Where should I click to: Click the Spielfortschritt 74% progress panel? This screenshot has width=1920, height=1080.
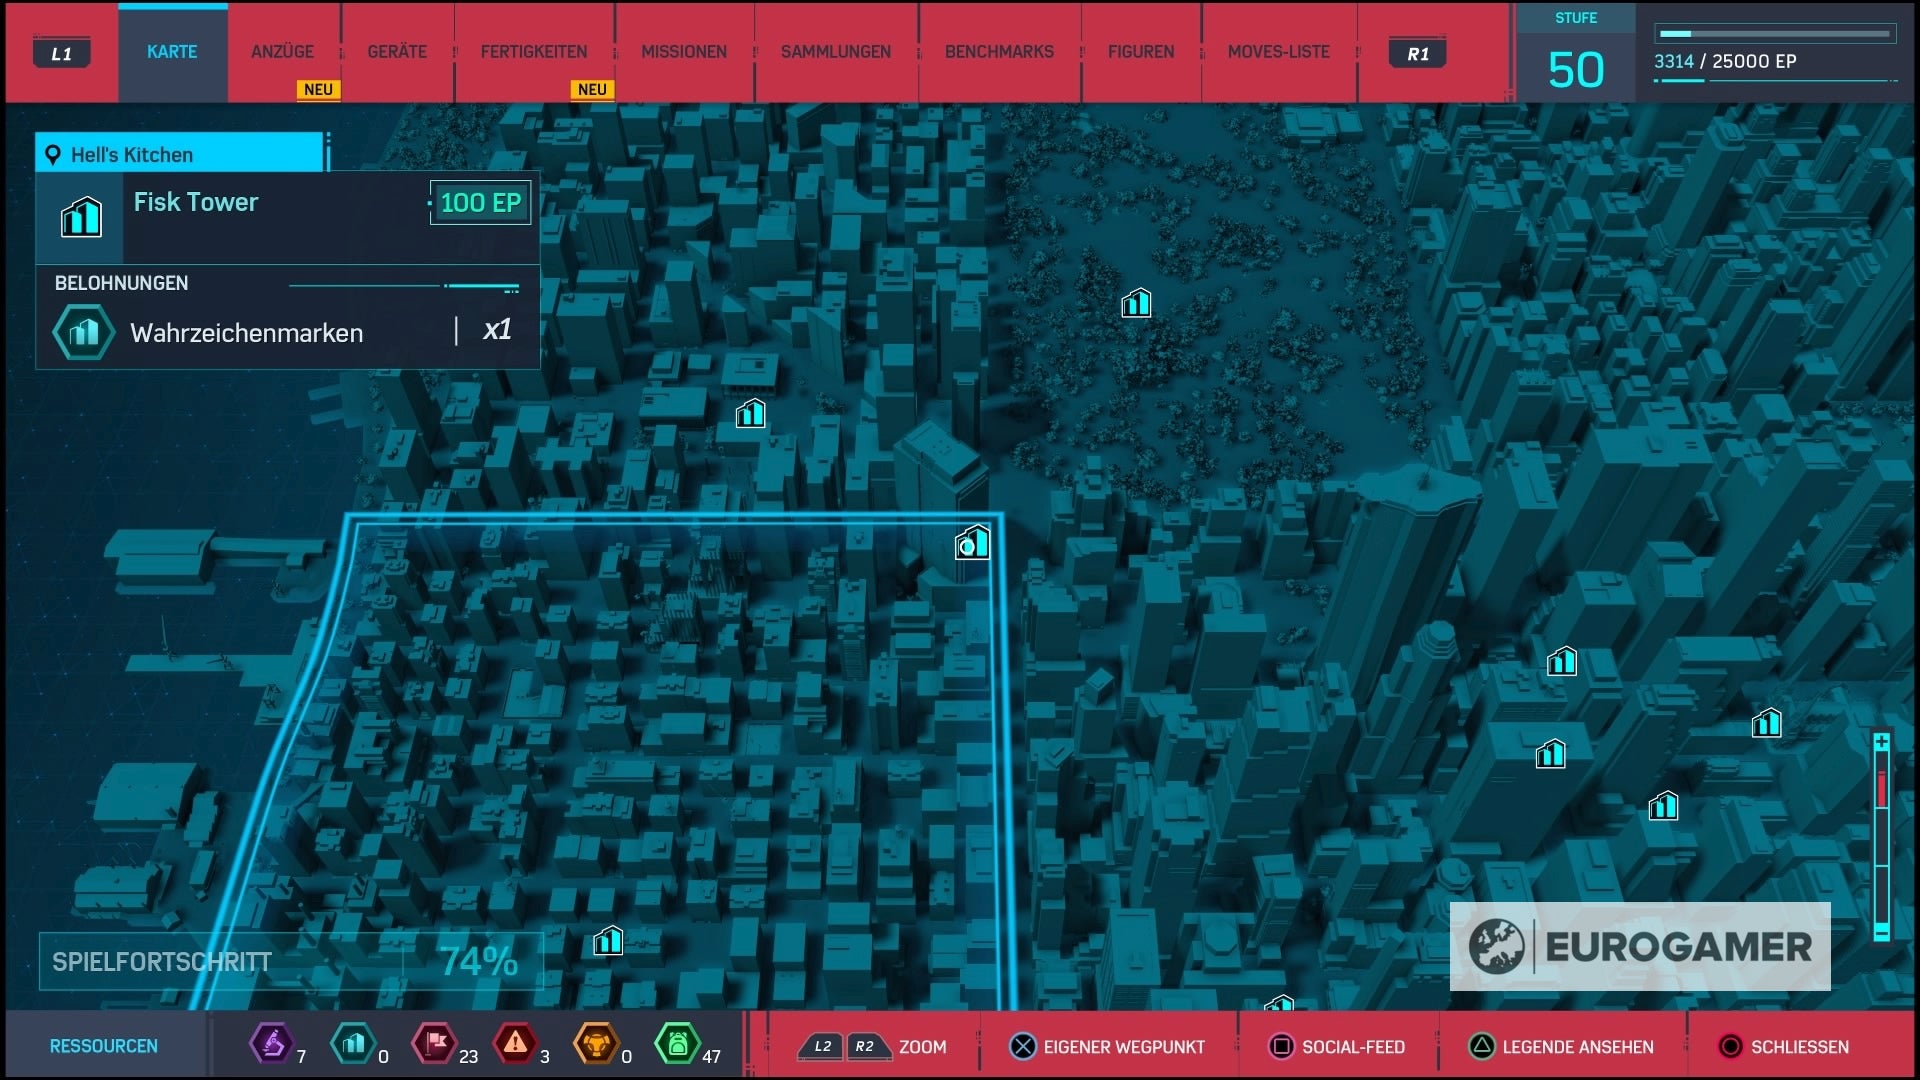(291, 962)
